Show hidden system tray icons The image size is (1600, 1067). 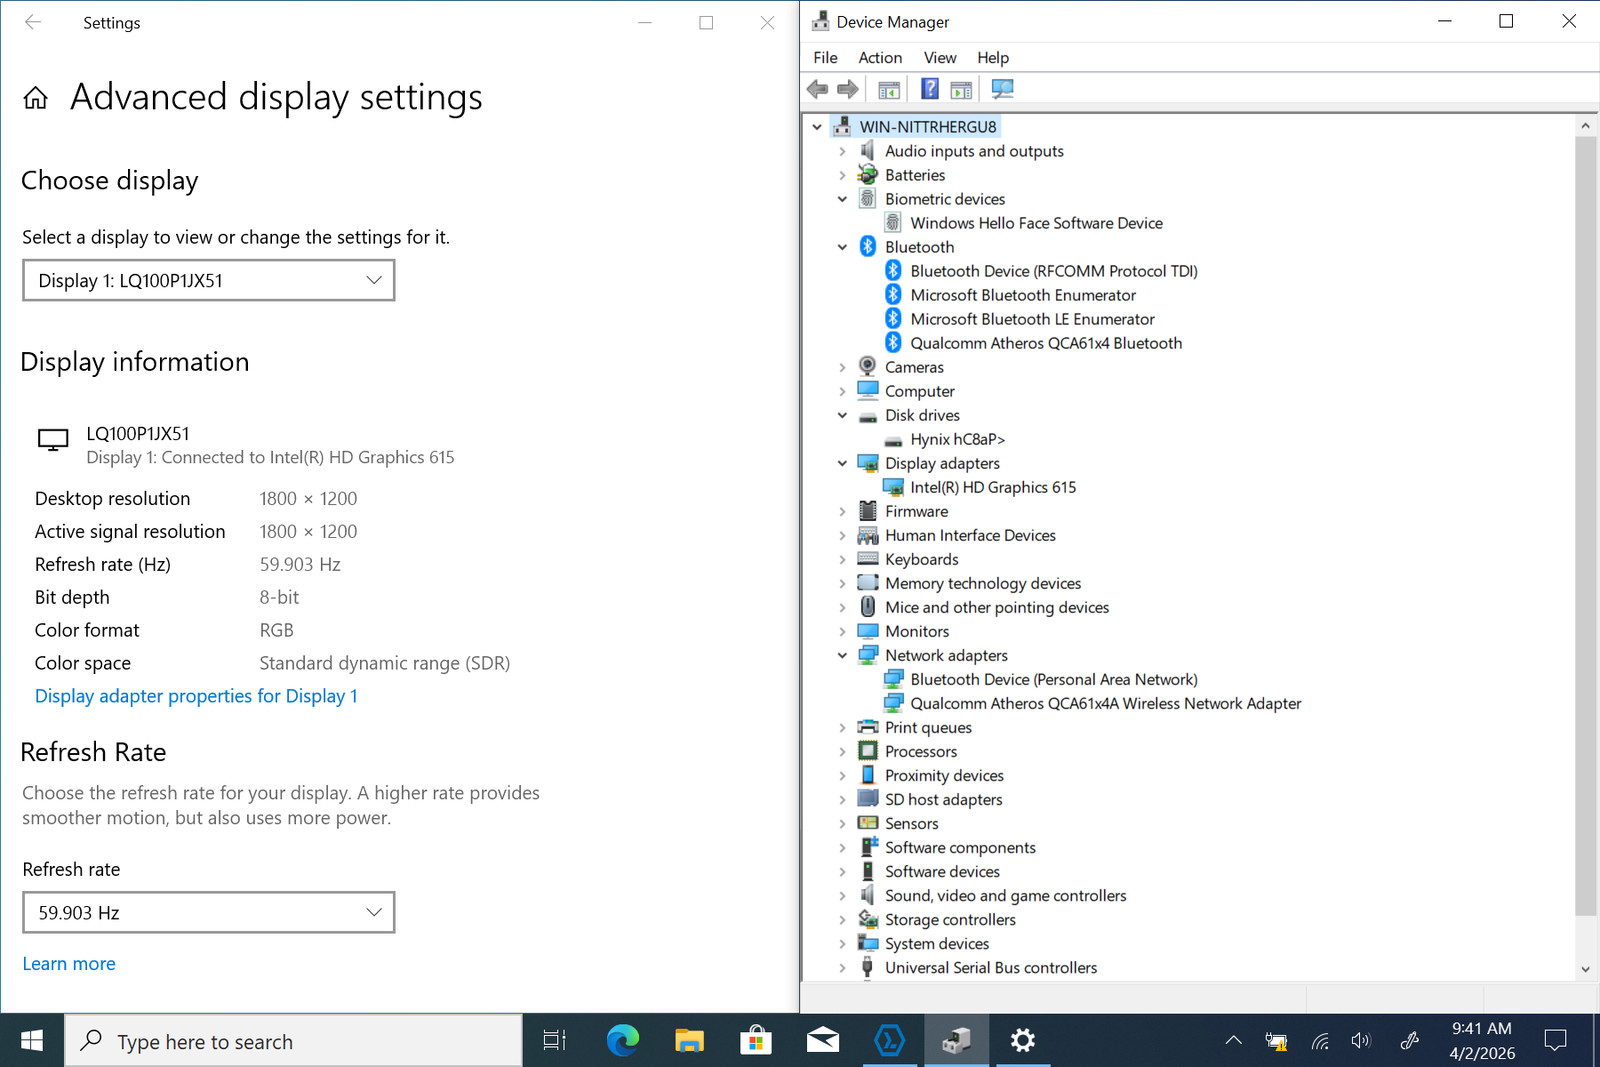coord(1234,1041)
